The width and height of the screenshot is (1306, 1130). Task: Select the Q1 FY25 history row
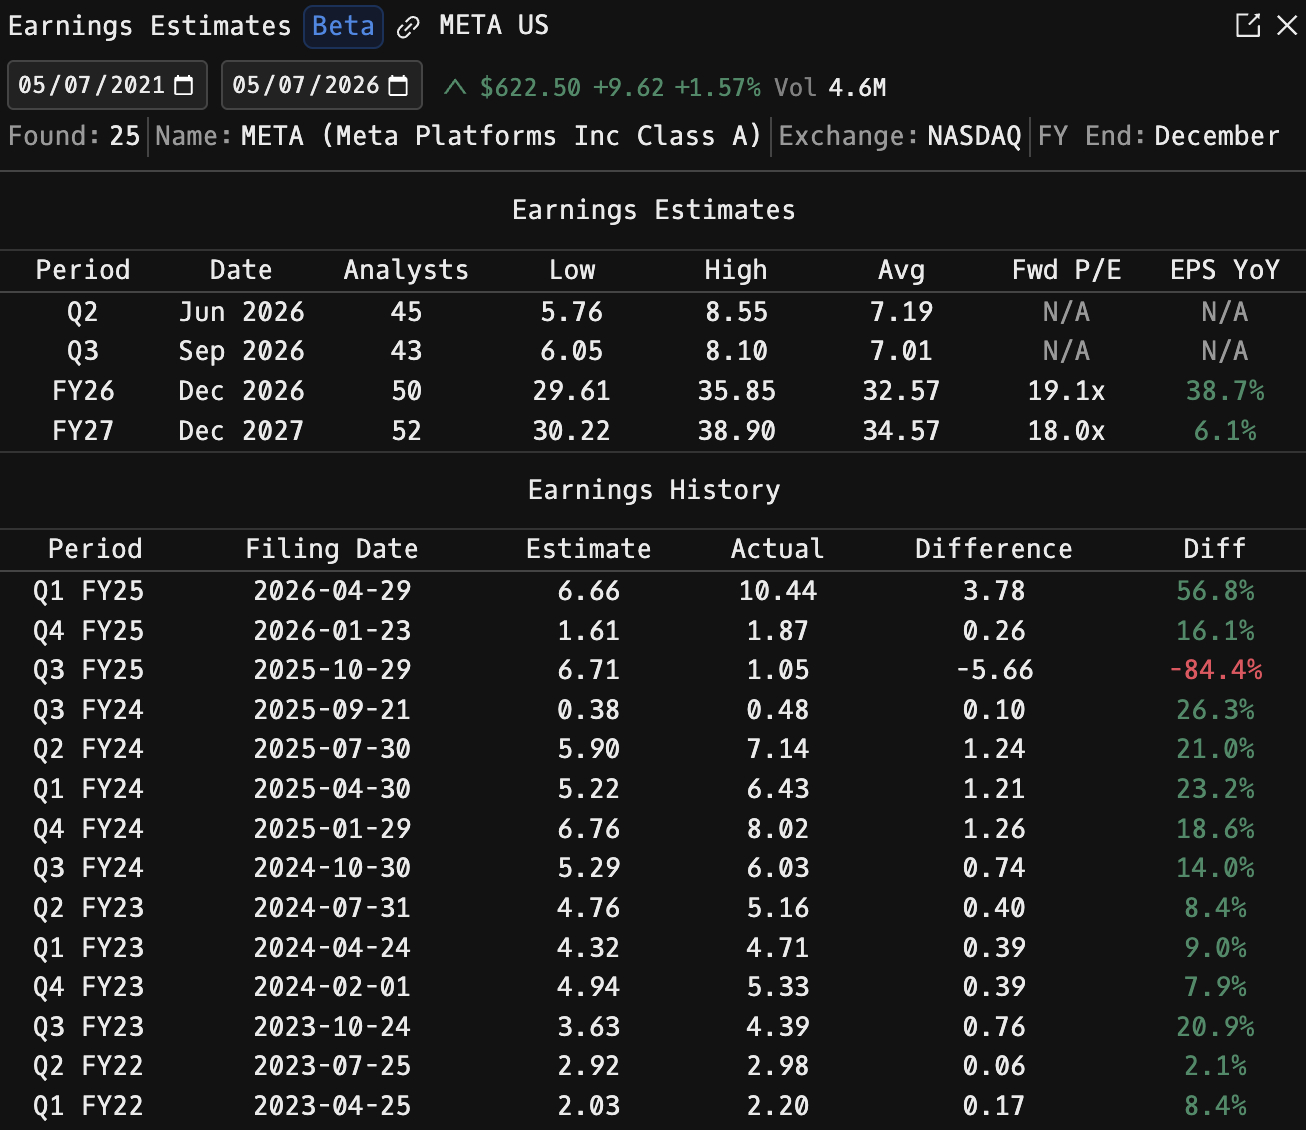click(x=653, y=591)
